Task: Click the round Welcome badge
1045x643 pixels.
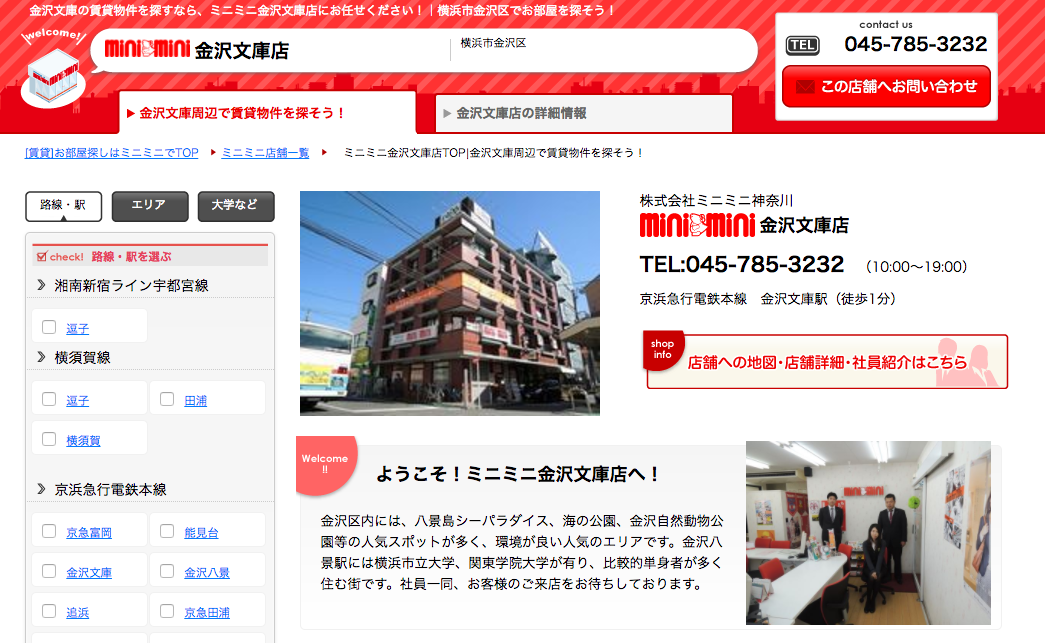Action: (325, 464)
